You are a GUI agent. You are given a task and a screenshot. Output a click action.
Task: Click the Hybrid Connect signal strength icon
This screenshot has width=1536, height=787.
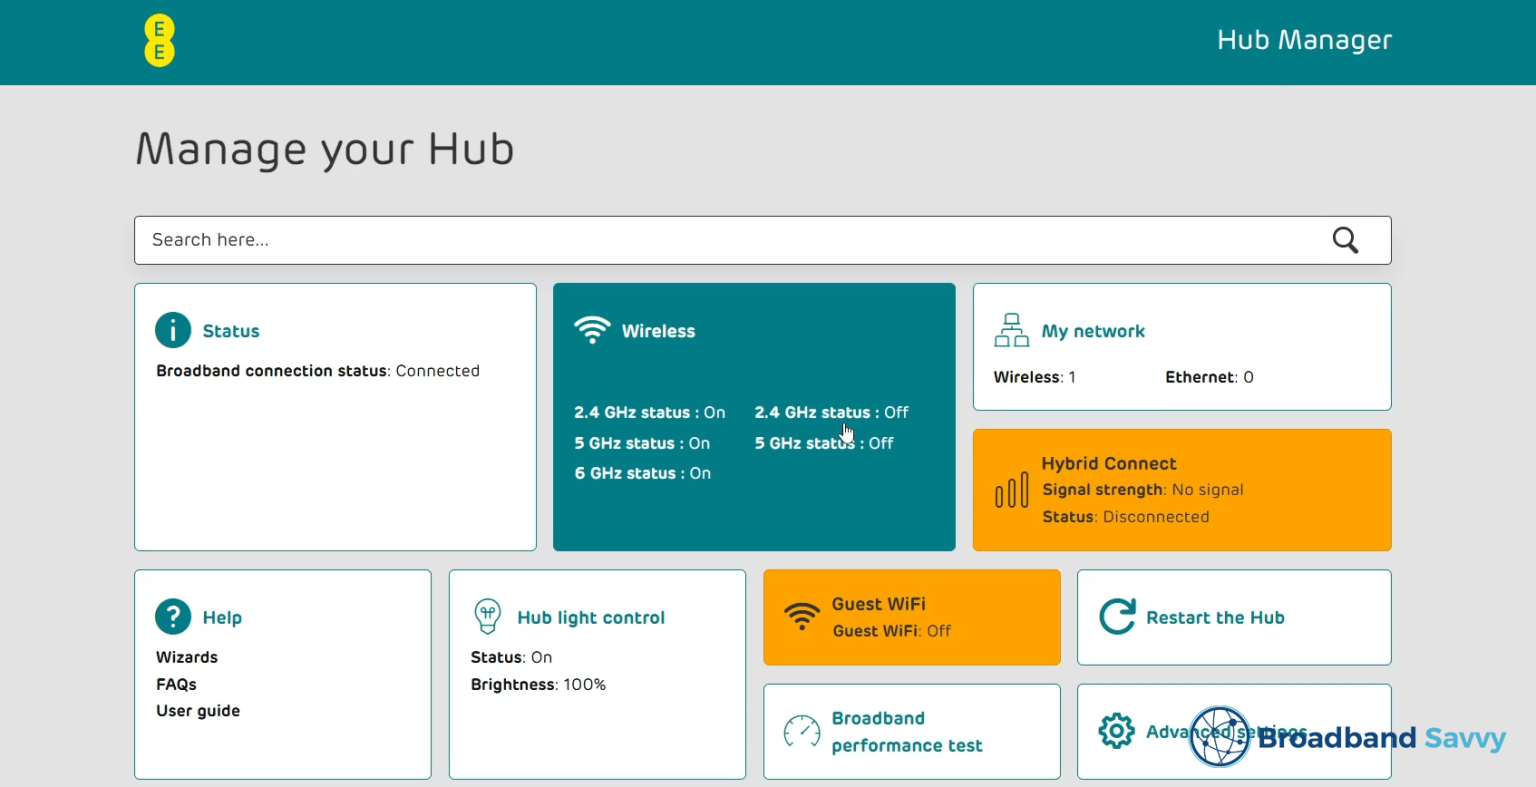click(1010, 490)
